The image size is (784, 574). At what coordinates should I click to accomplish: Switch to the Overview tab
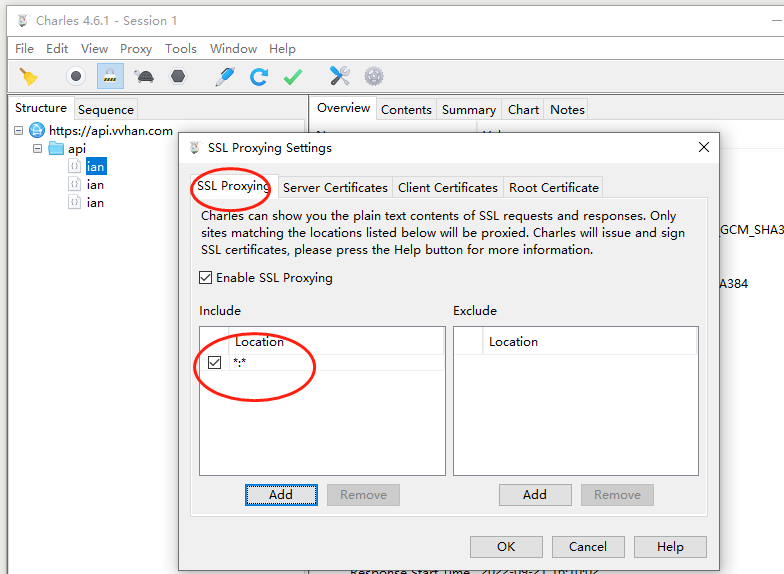click(344, 108)
